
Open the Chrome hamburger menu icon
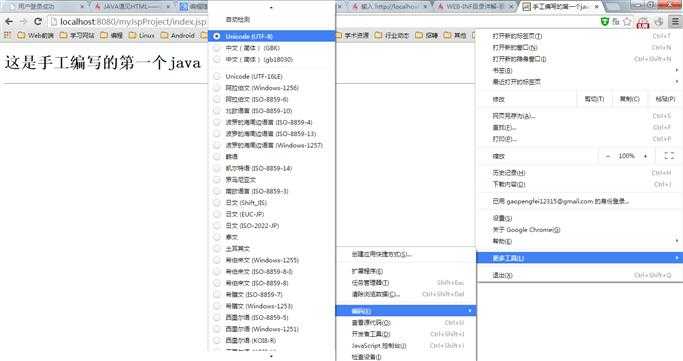(x=675, y=21)
